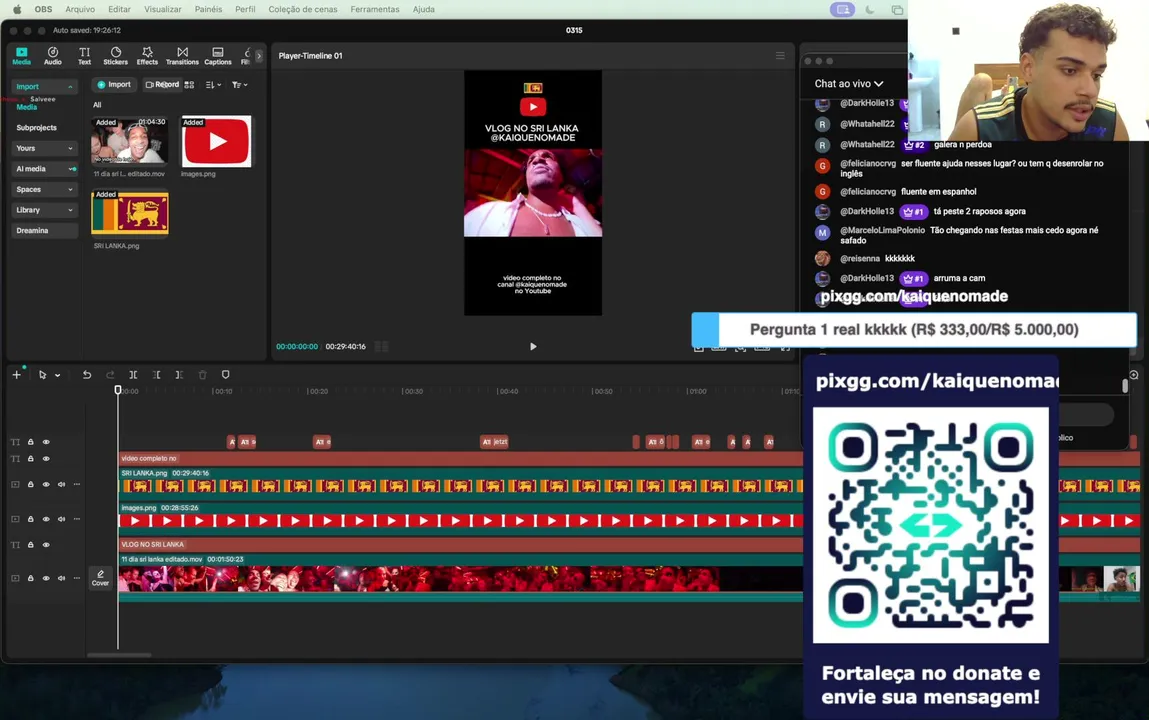Open the Effects panel
The height and width of the screenshot is (720, 1149).
tap(147, 56)
